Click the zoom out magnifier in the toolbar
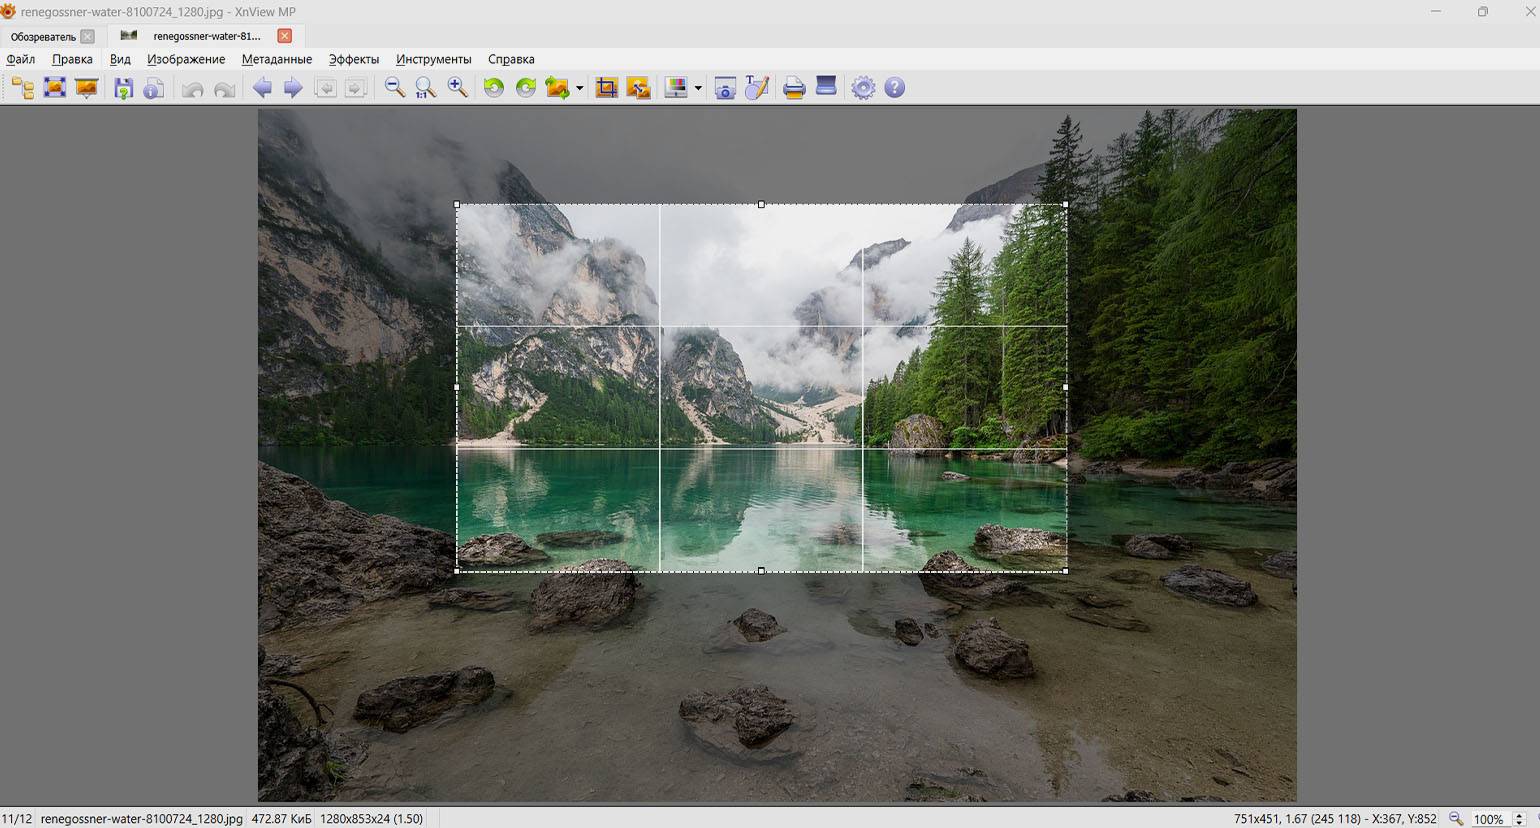Image resolution: width=1540 pixels, height=828 pixels. click(395, 88)
